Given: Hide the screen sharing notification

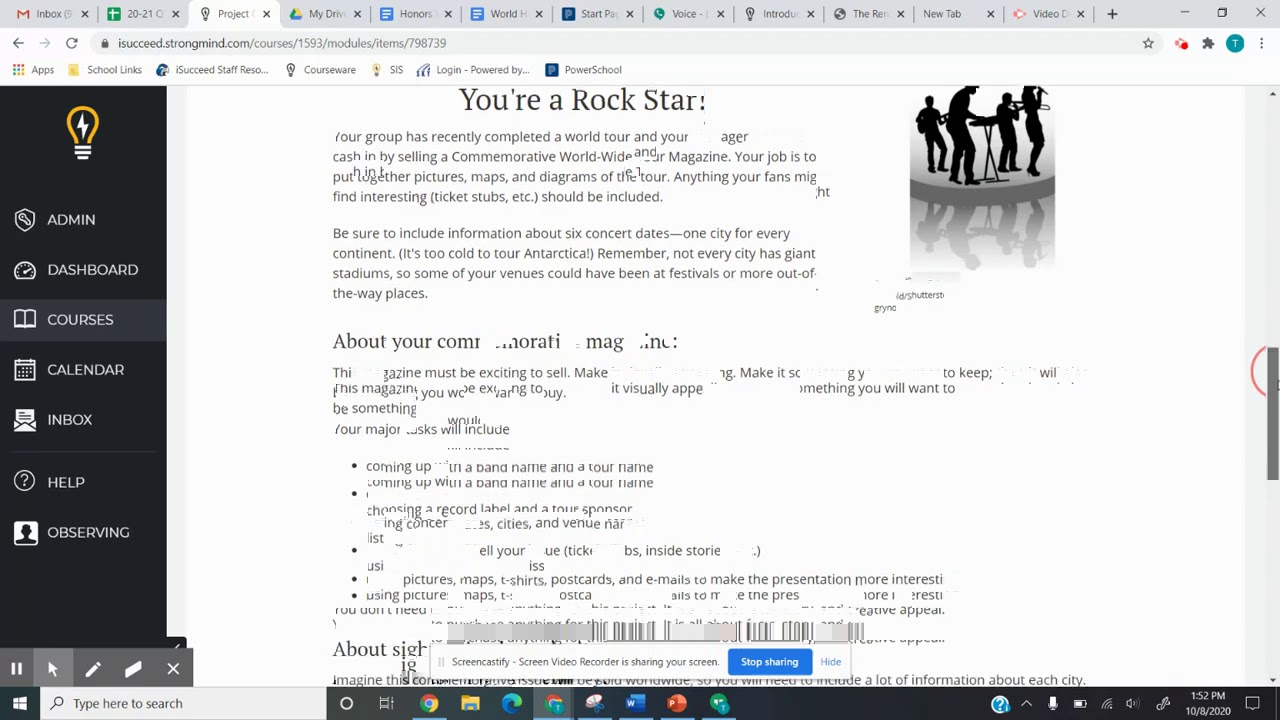Looking at the screenshot, I should click(x=831, y=662).
